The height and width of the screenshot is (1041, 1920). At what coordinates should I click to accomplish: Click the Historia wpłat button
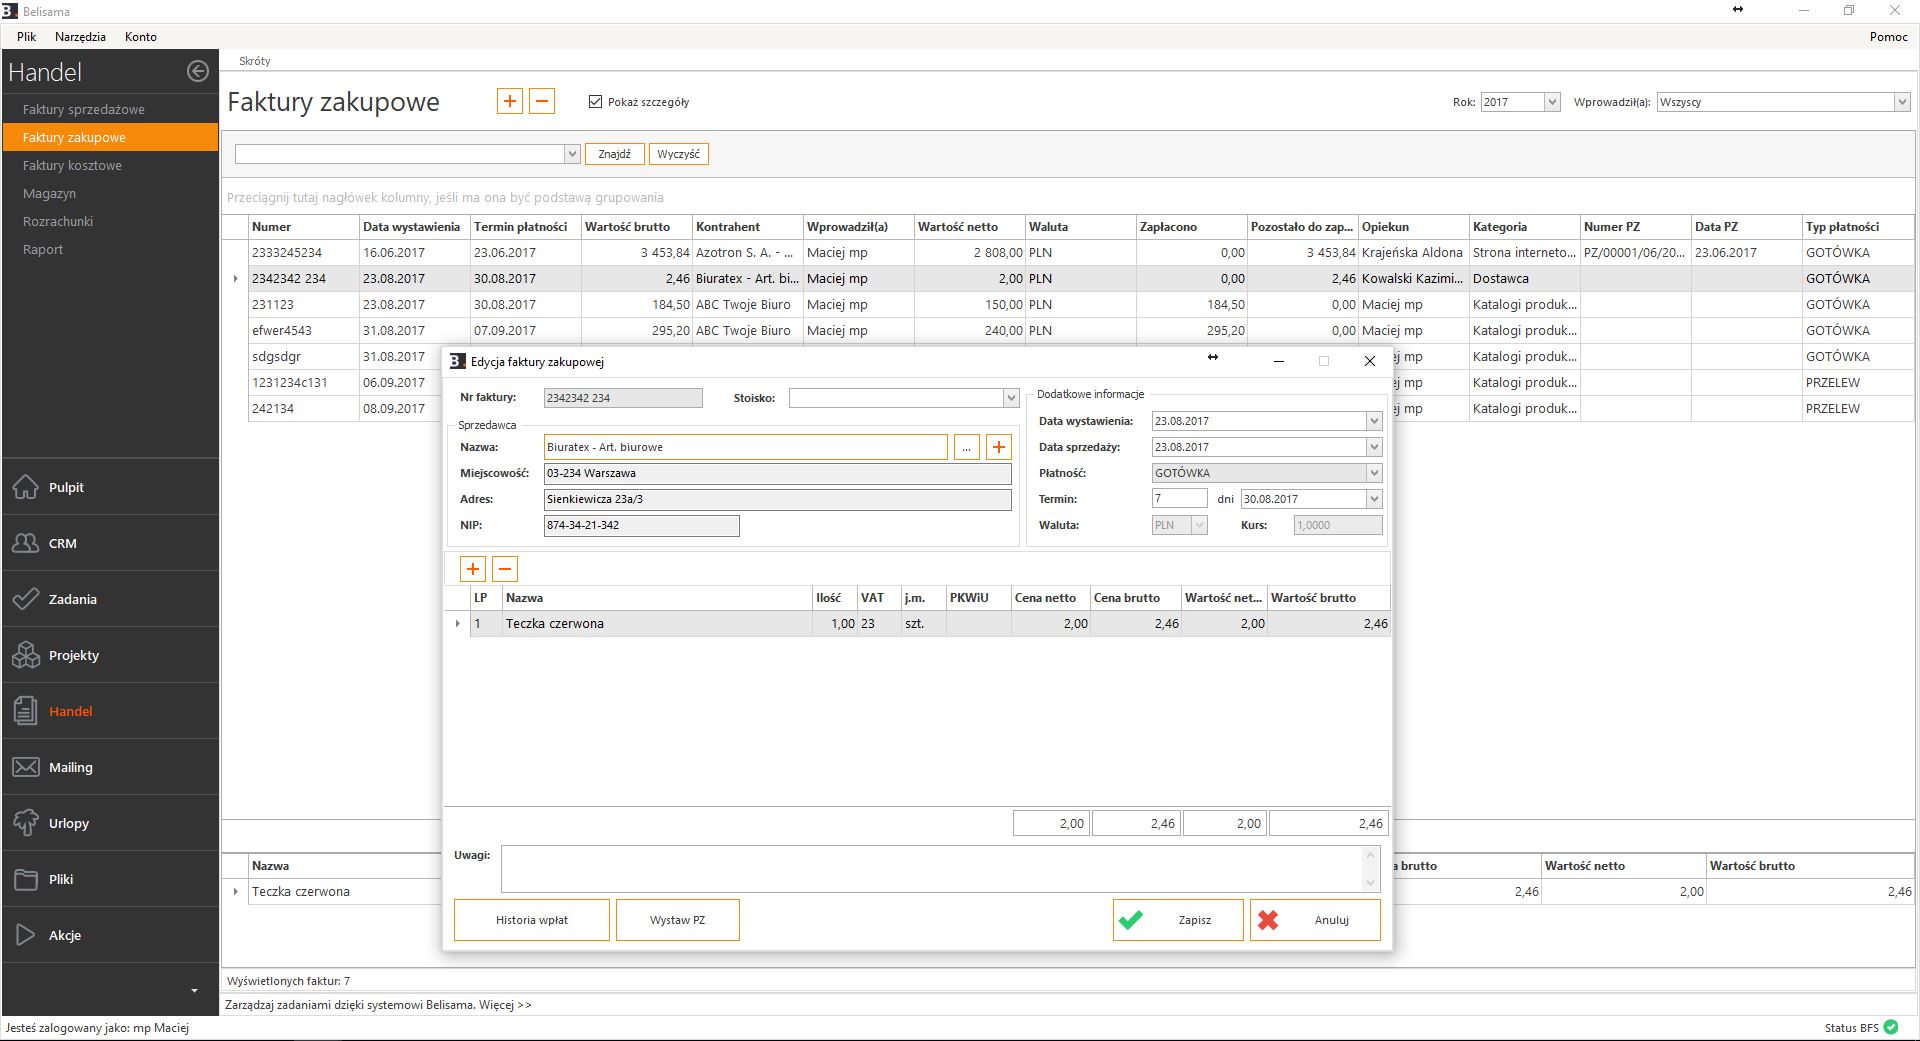[531, 920]
